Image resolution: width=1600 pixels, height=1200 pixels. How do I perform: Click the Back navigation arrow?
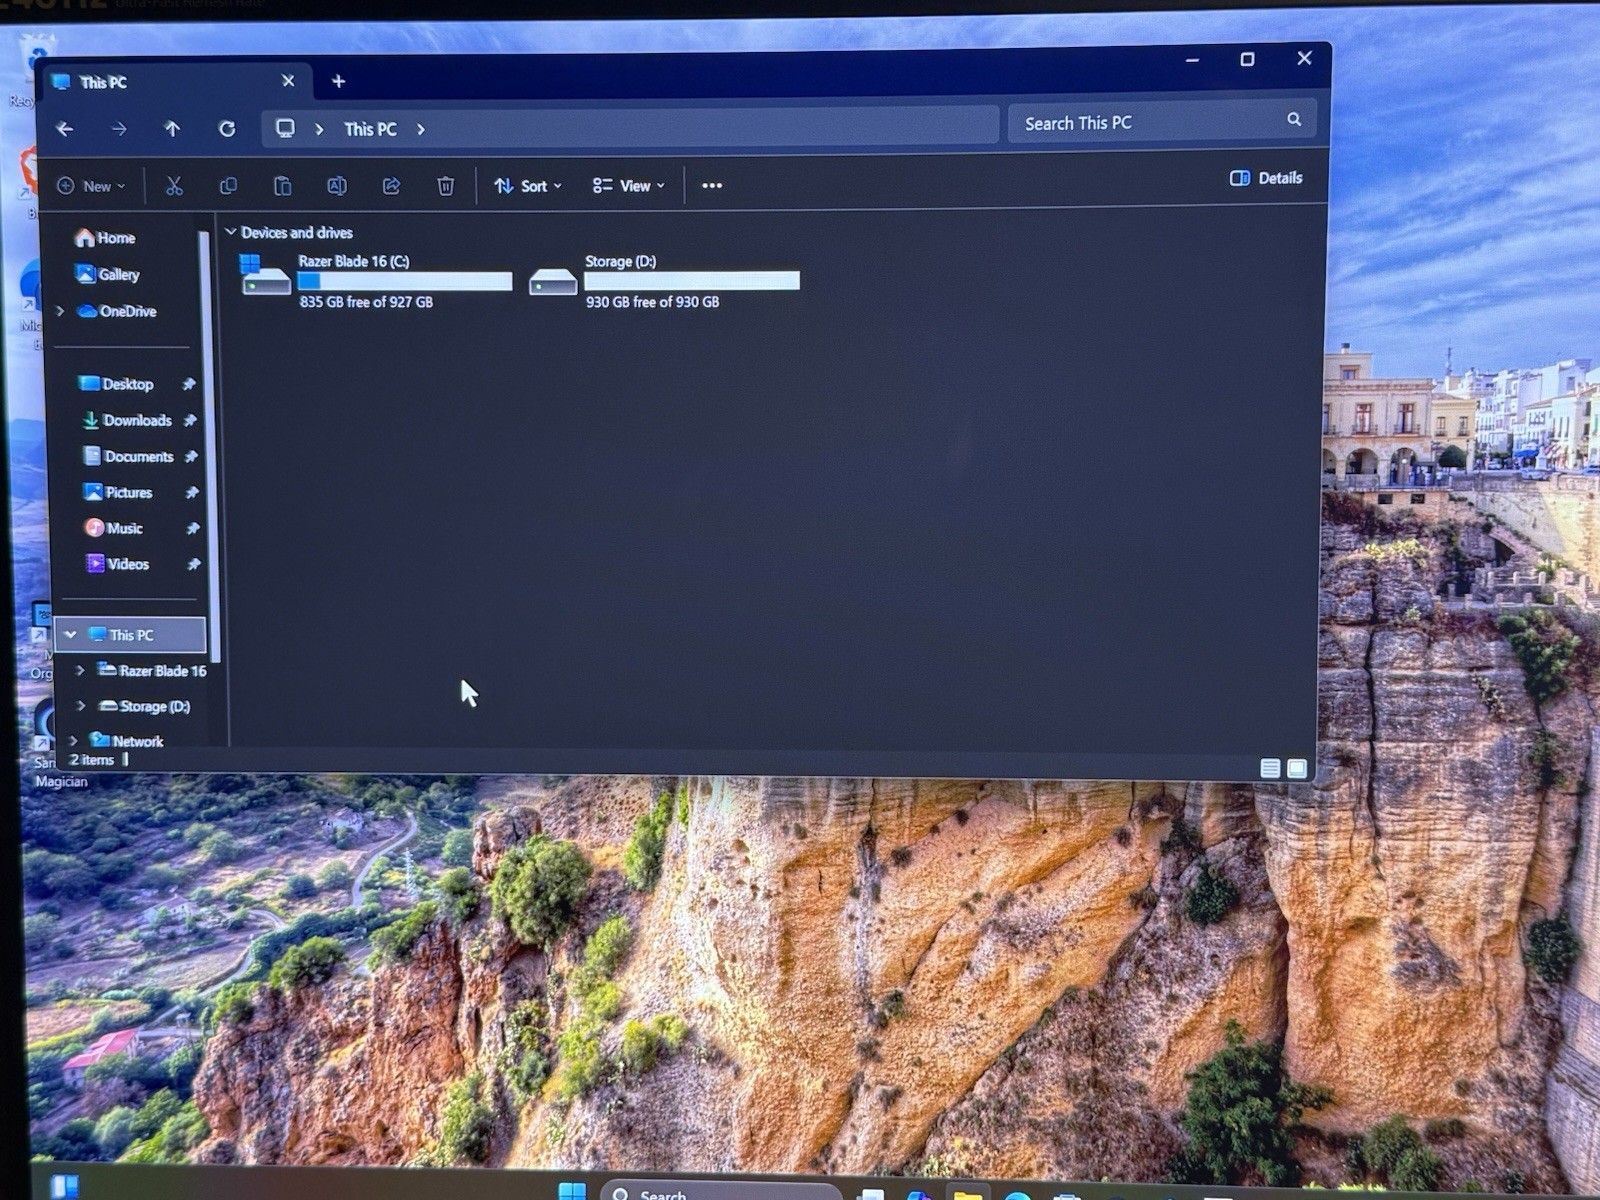click(x=65, y=129)
